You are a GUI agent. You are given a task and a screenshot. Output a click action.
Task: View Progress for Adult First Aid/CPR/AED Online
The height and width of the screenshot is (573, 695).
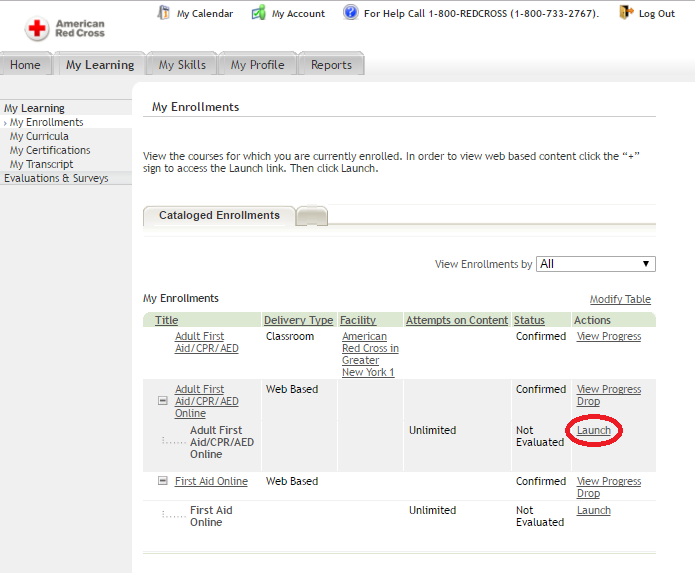[x=609, y=389]
